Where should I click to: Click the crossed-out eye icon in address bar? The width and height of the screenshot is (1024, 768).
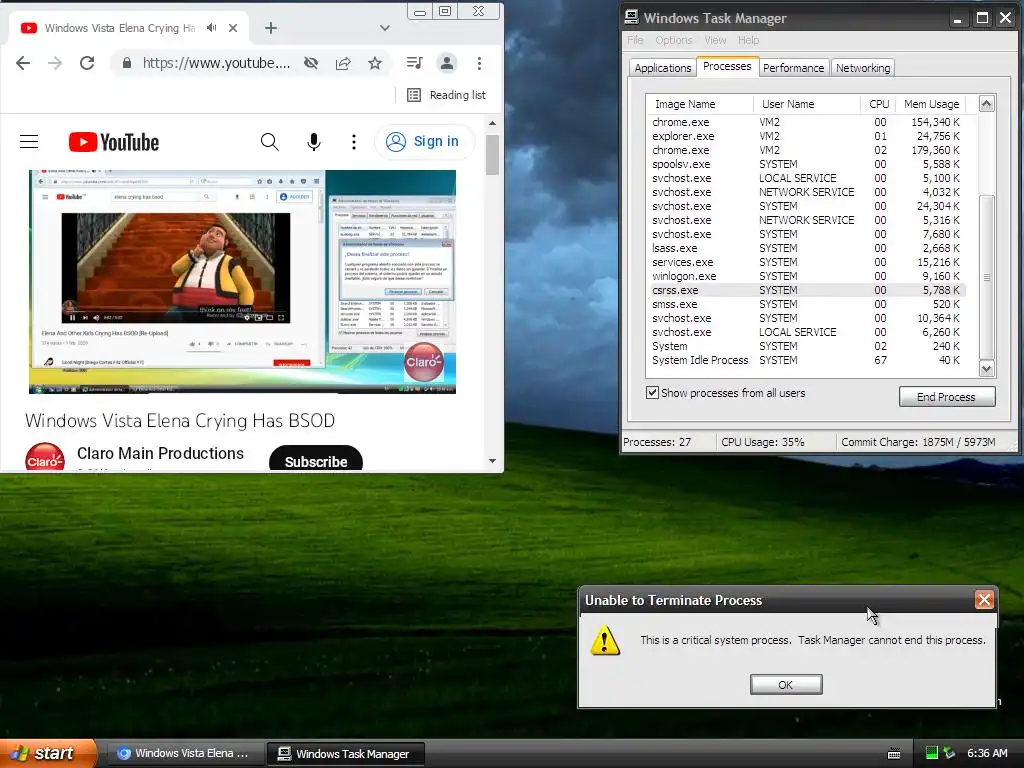tap(311, 63)
